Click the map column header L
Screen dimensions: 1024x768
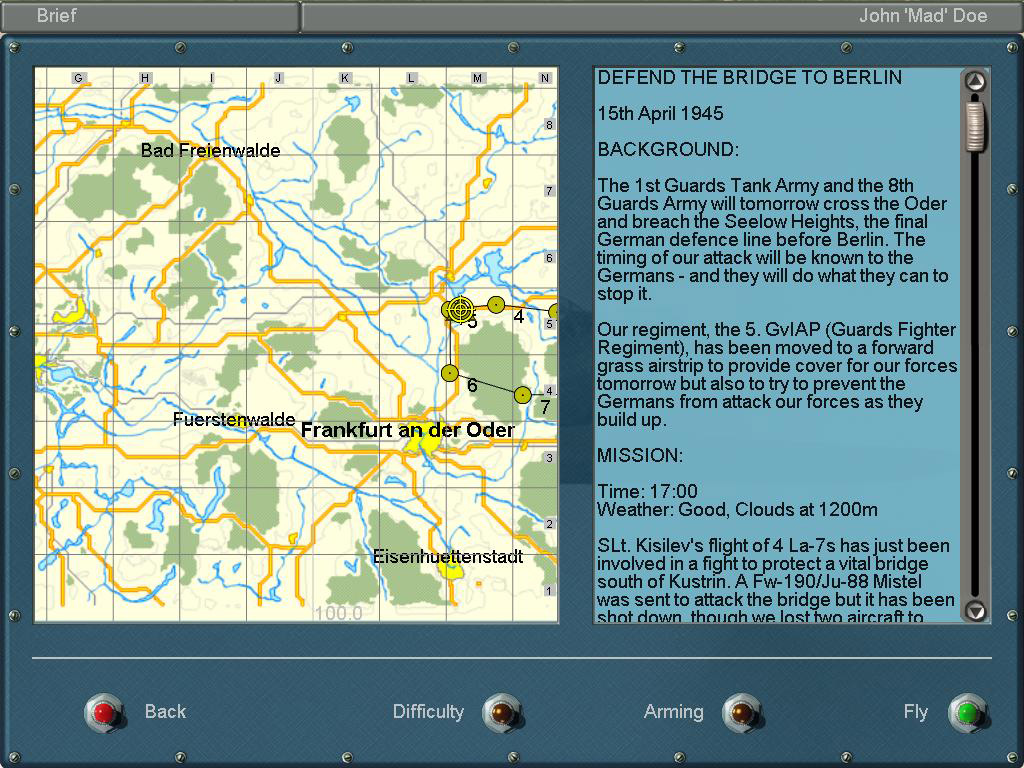pyautogui.click(x=411, y=78)
